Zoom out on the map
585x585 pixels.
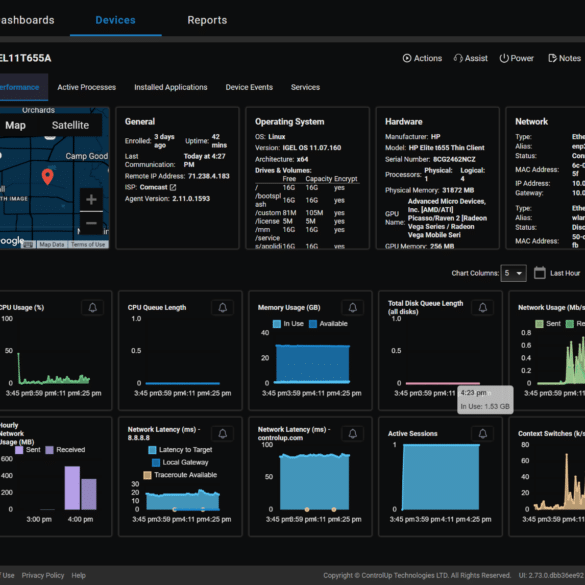(x=91, y=223)
